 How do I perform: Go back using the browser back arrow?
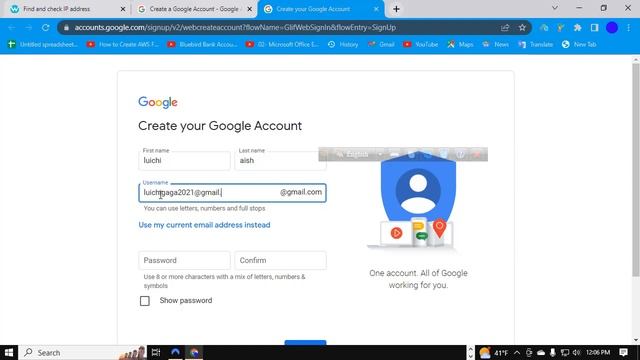tap(11, 28)
